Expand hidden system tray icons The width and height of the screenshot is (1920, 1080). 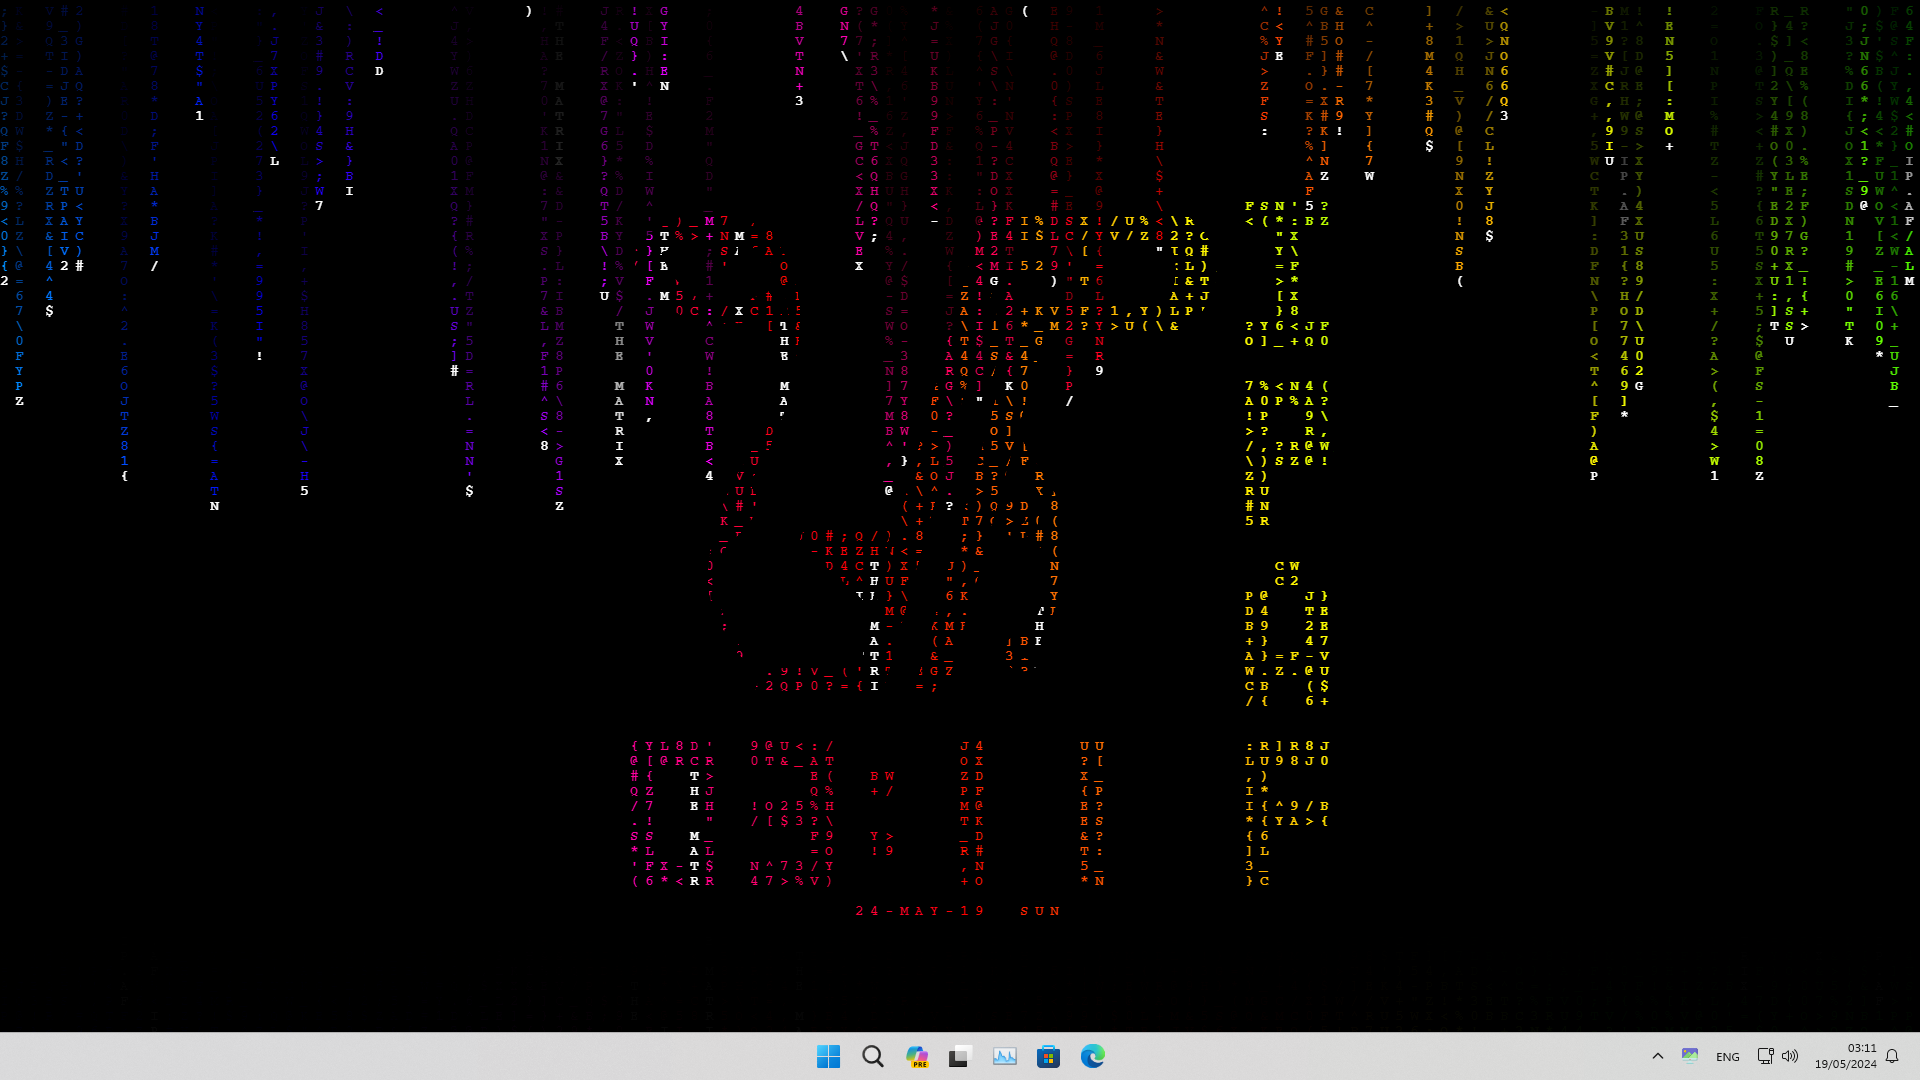click(x=1657, y=1056)
